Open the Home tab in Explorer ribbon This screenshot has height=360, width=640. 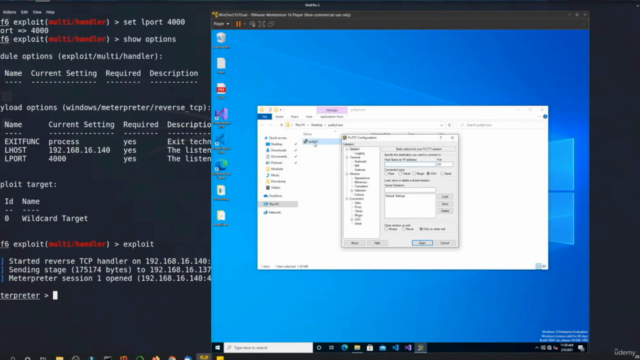[280, 117]
